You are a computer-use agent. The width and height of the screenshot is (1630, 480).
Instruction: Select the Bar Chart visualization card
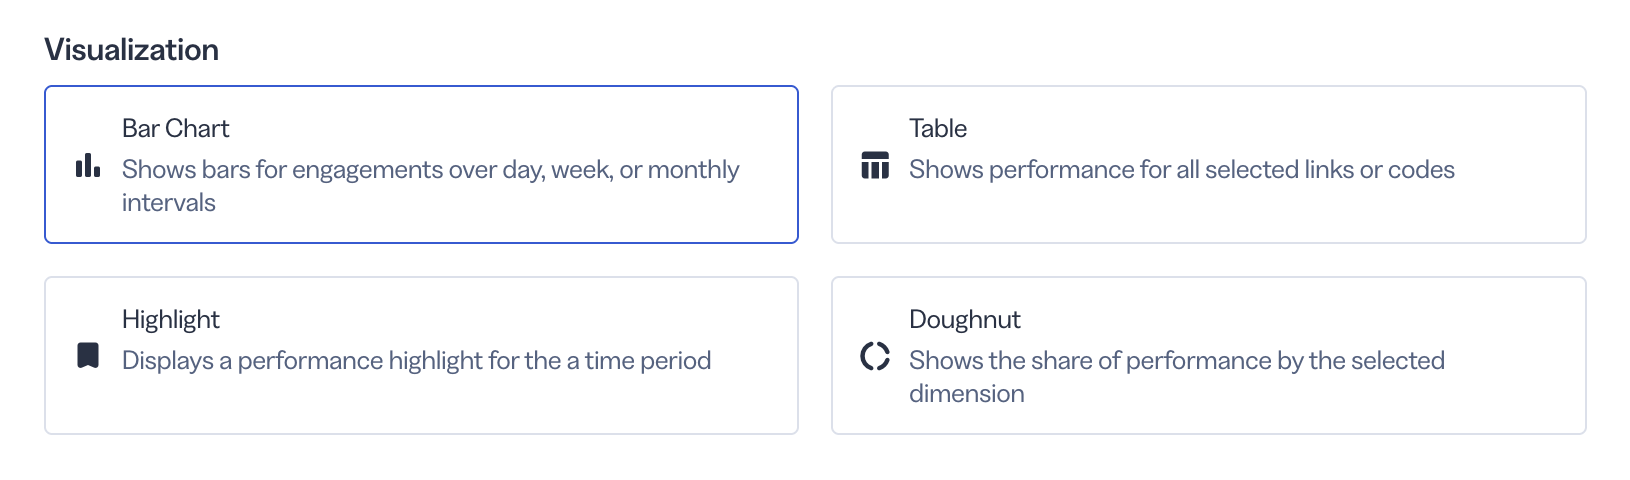(421, 164)
